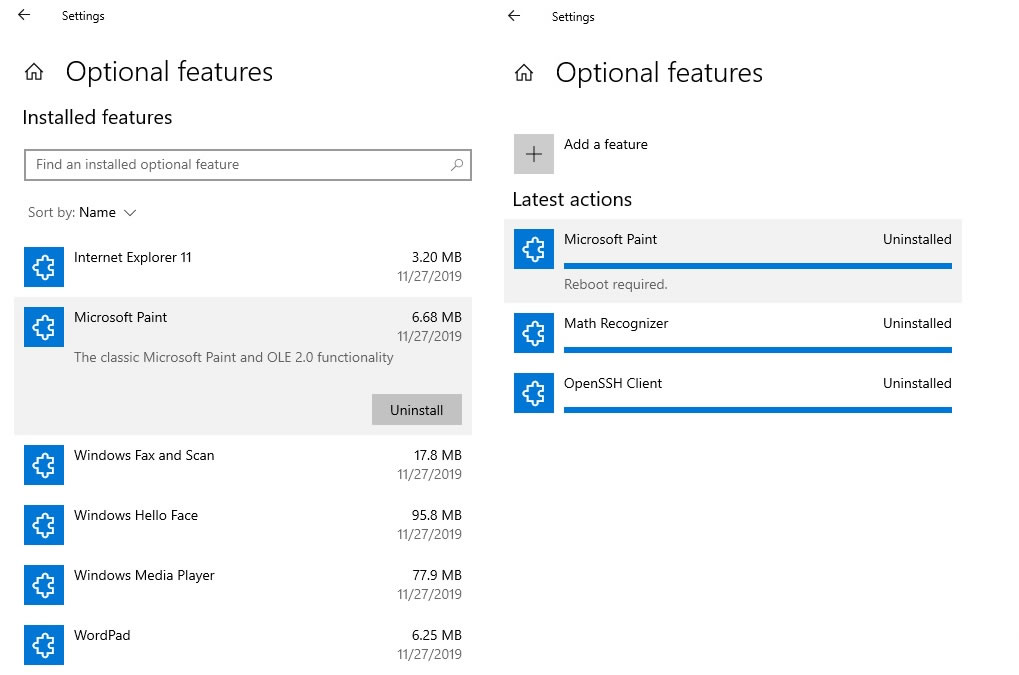The image size is (1019, 675).
Task: Click the WordPad feature icon
Action: point(44,645)
